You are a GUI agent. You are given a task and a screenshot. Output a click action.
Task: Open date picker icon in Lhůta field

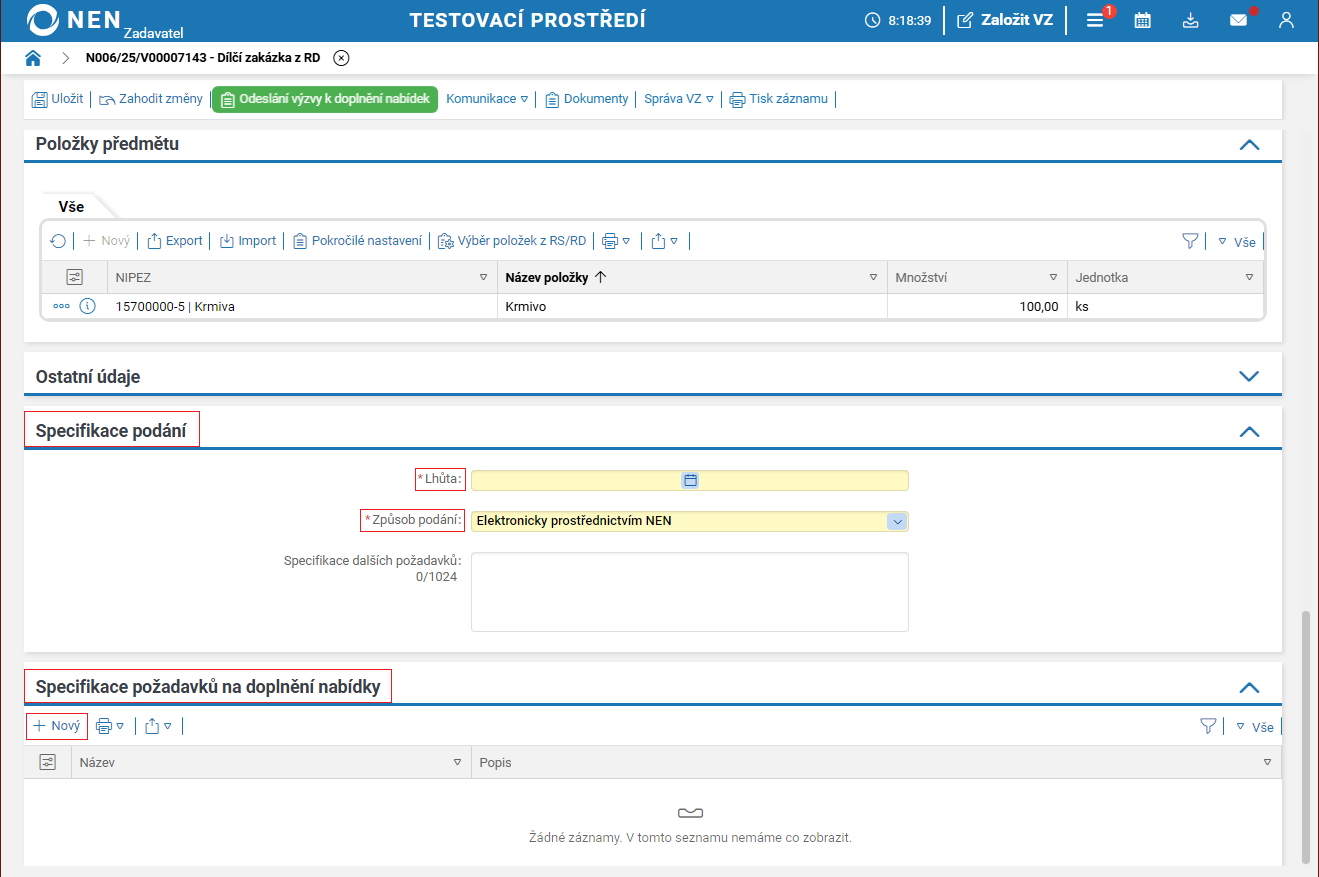coord(690,480)
